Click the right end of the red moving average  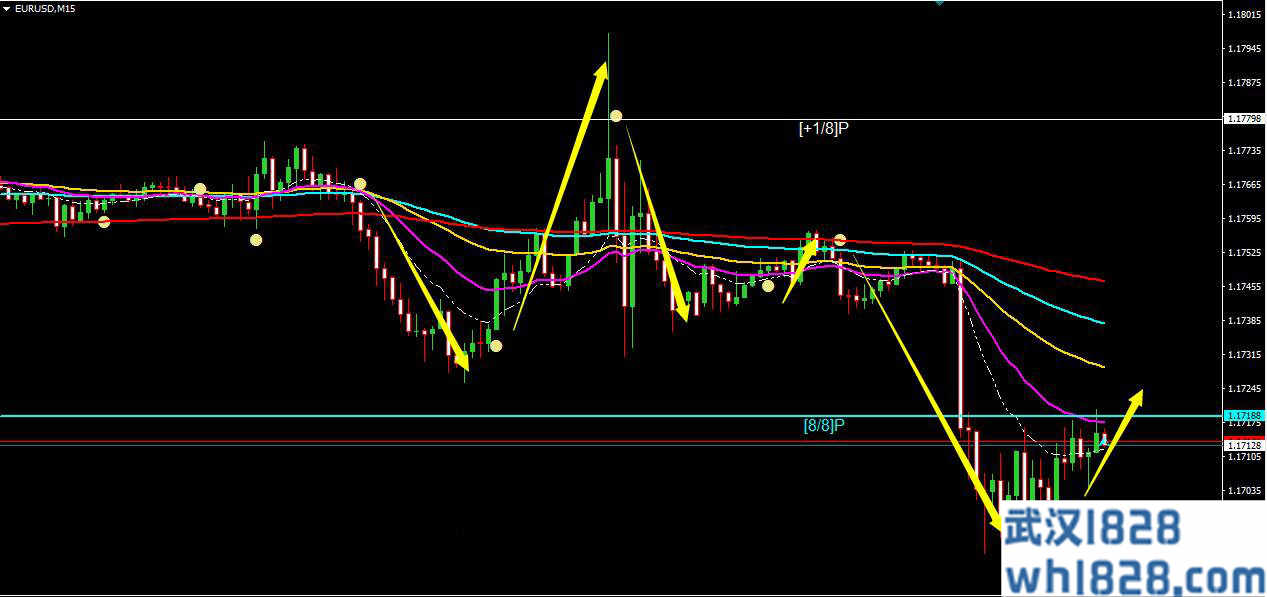[1102, 280]
